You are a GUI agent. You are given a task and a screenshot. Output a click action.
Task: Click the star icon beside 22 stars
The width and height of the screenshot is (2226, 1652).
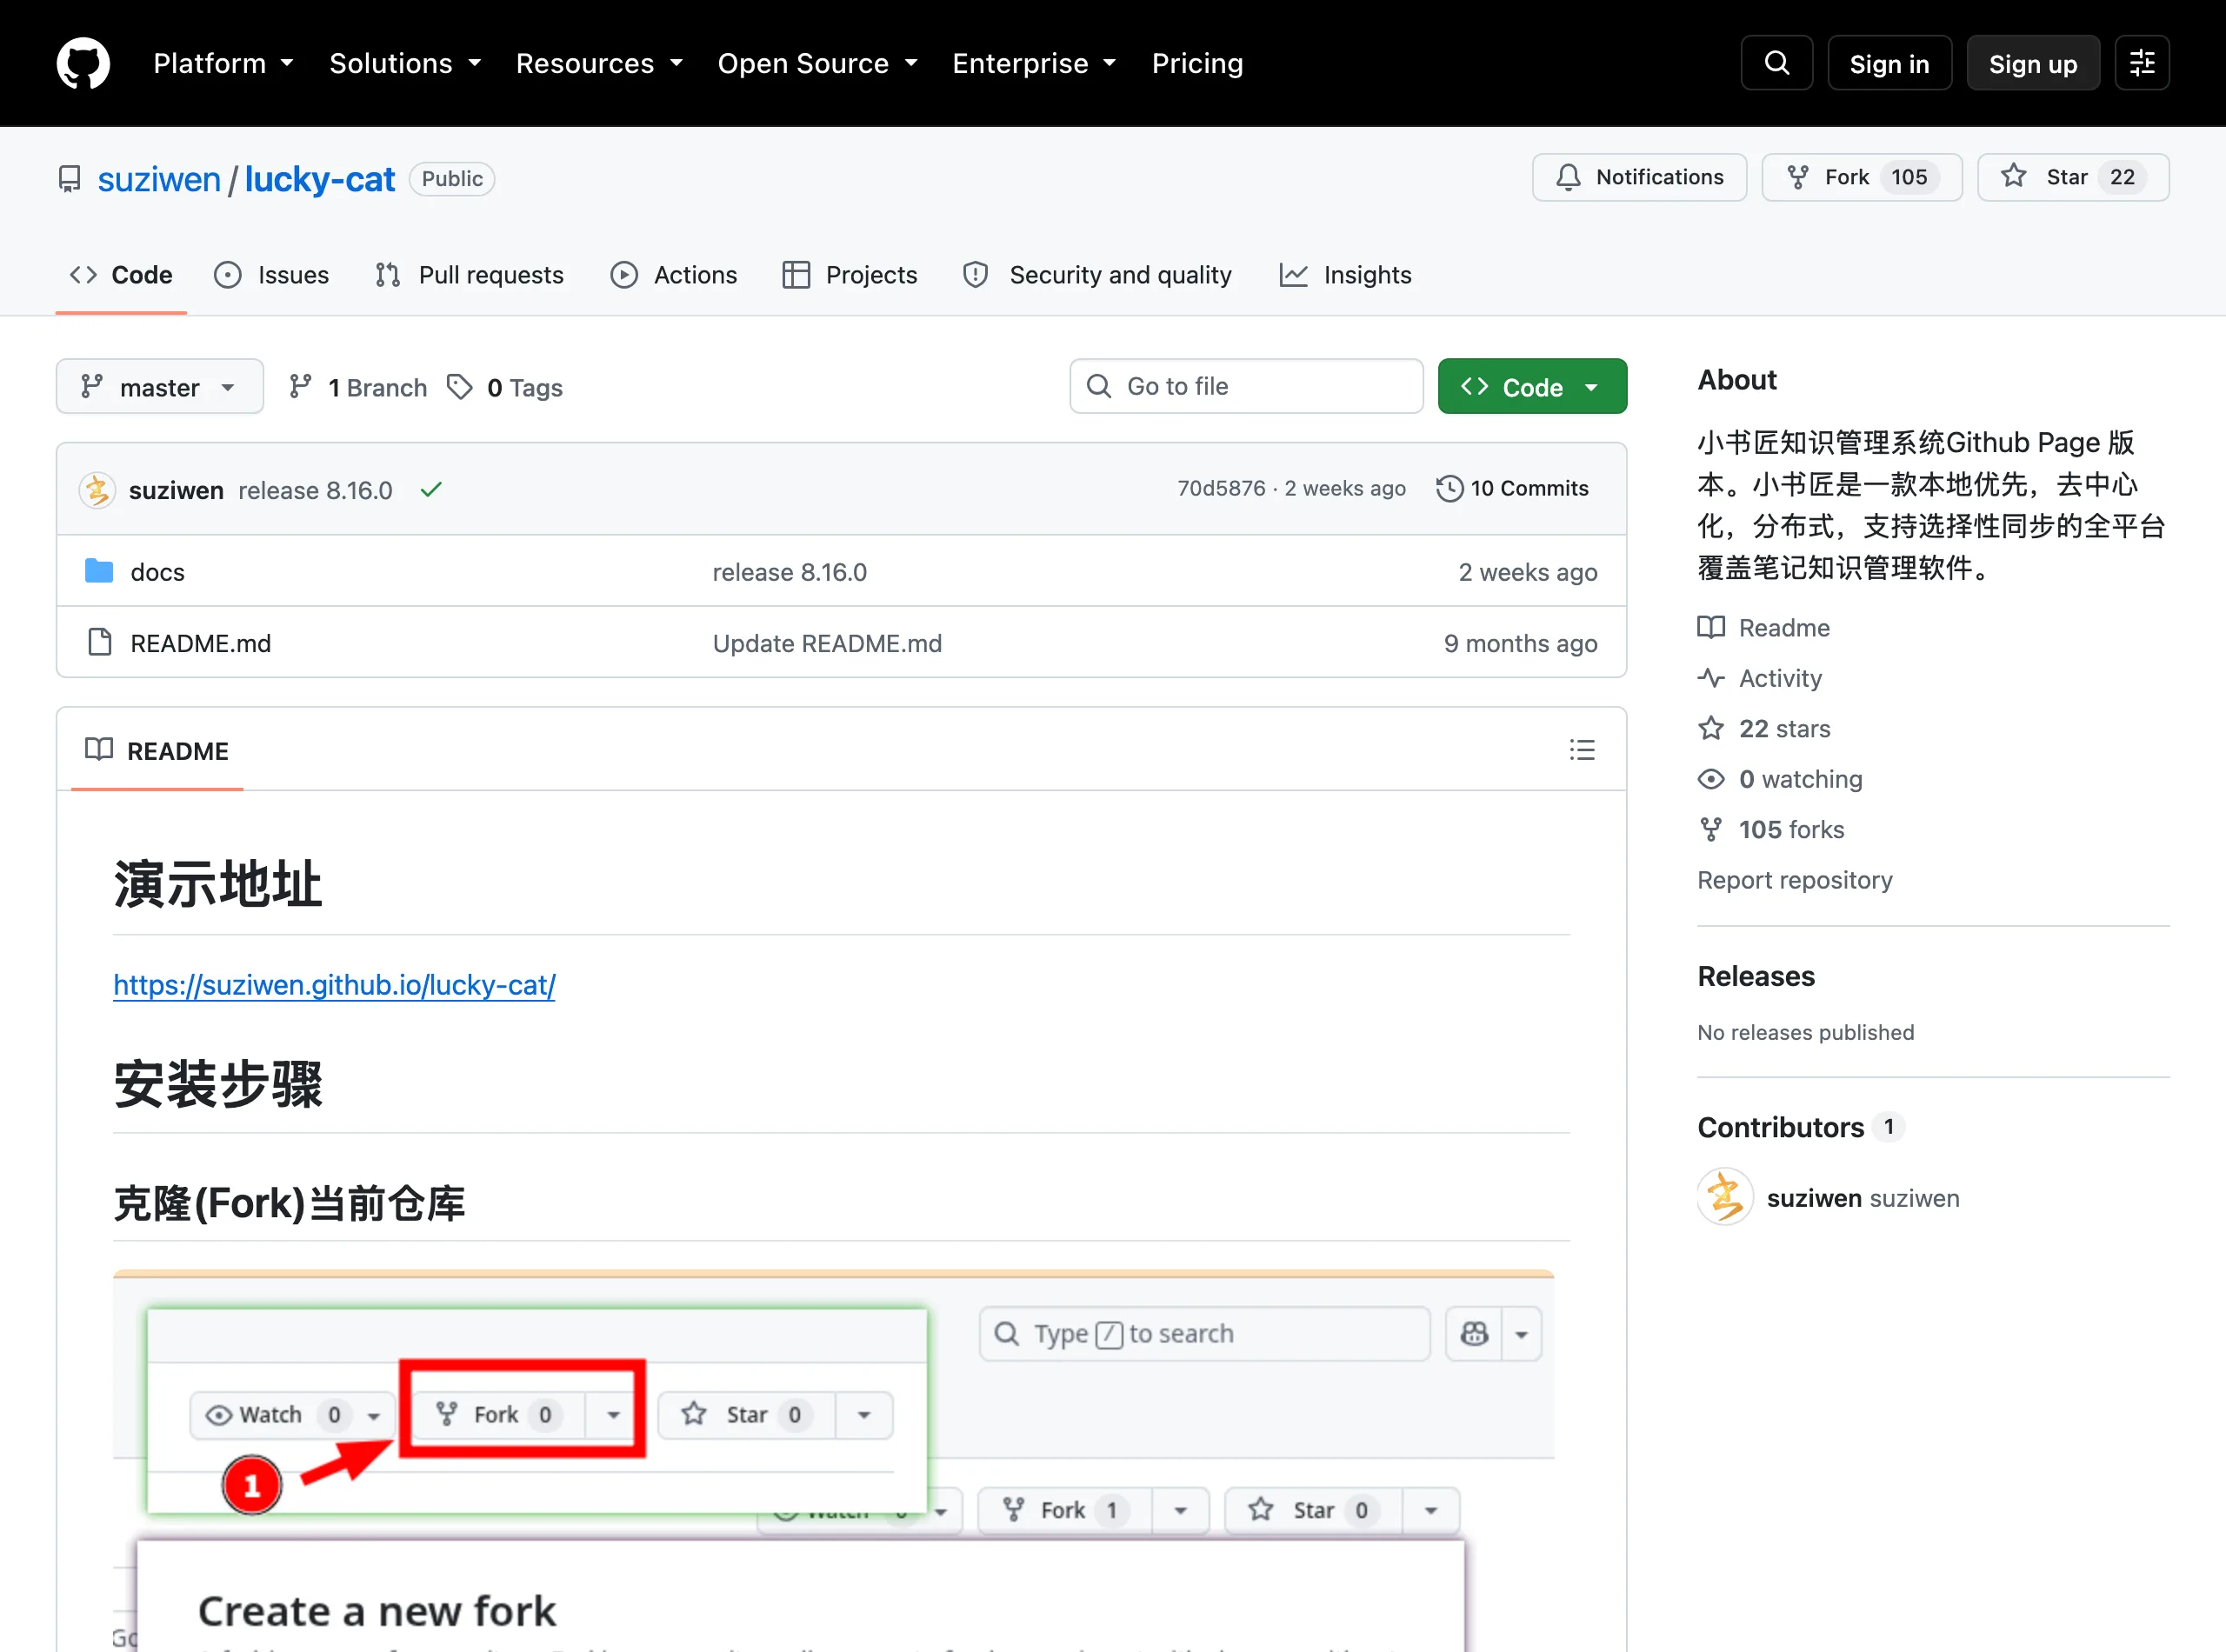click(1711, 728)
